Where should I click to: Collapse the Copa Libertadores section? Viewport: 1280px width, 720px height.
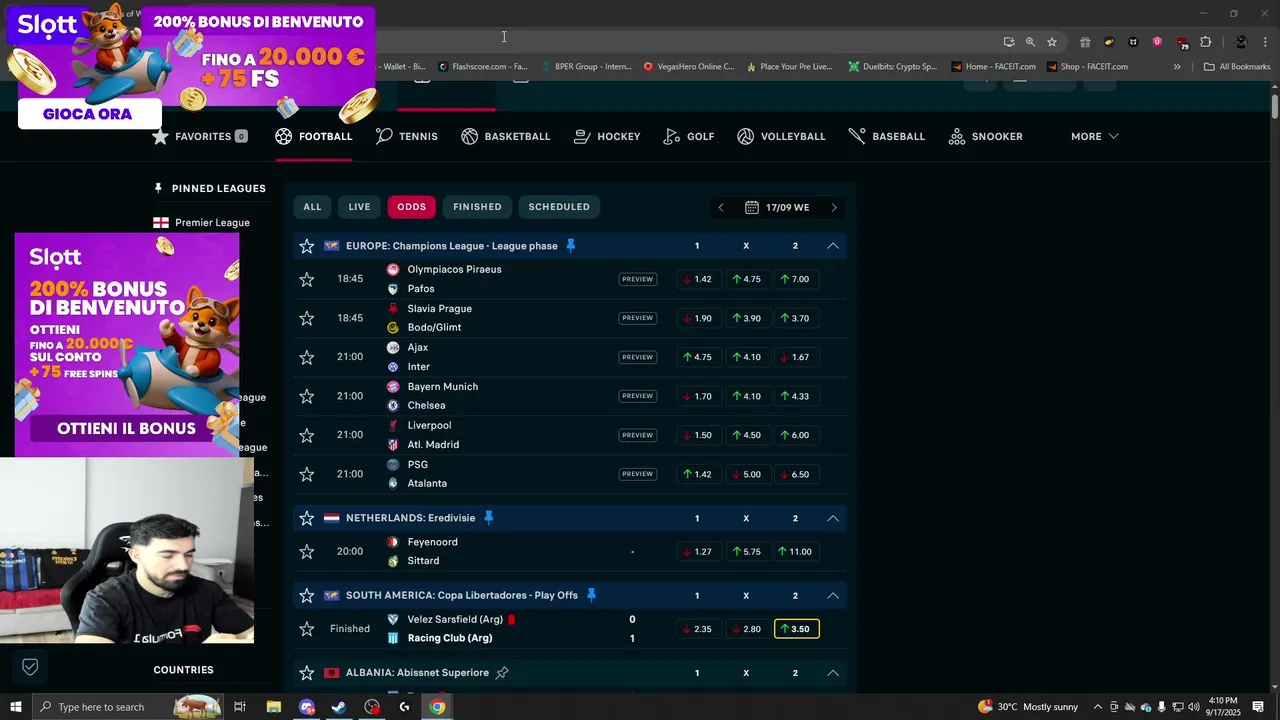tap(832, 595)
